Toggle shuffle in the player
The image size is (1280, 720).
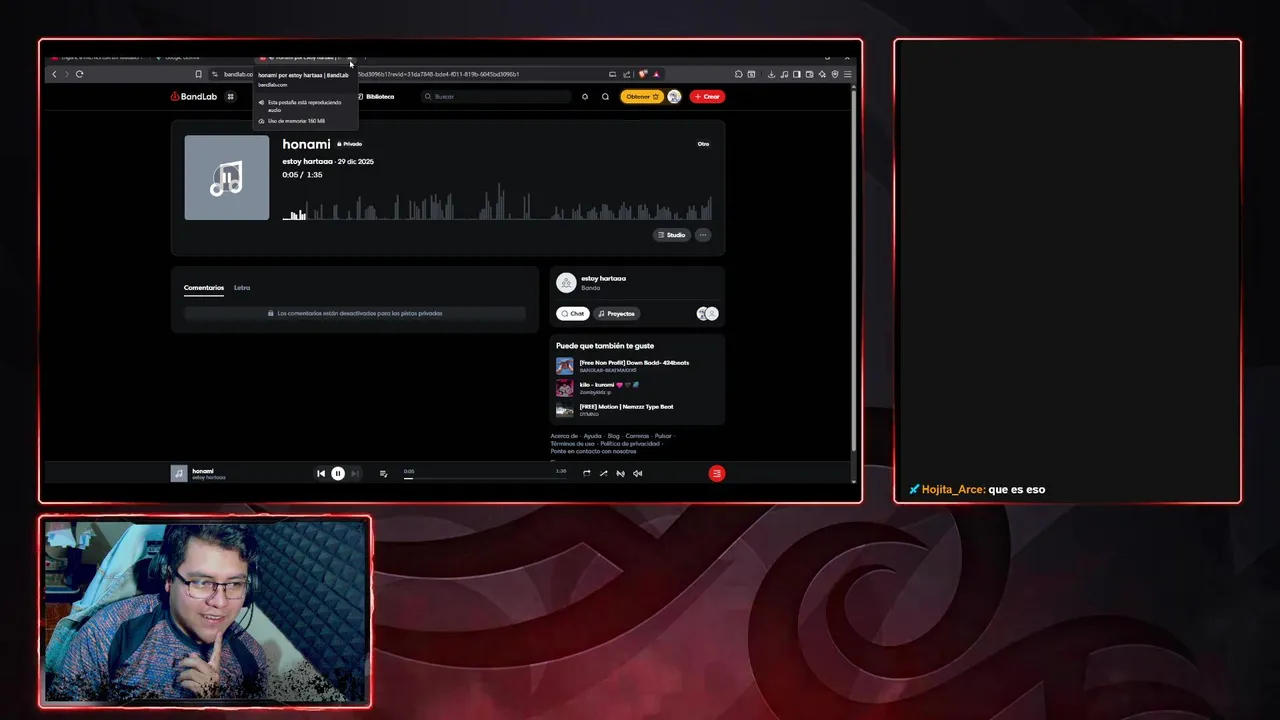603,474
